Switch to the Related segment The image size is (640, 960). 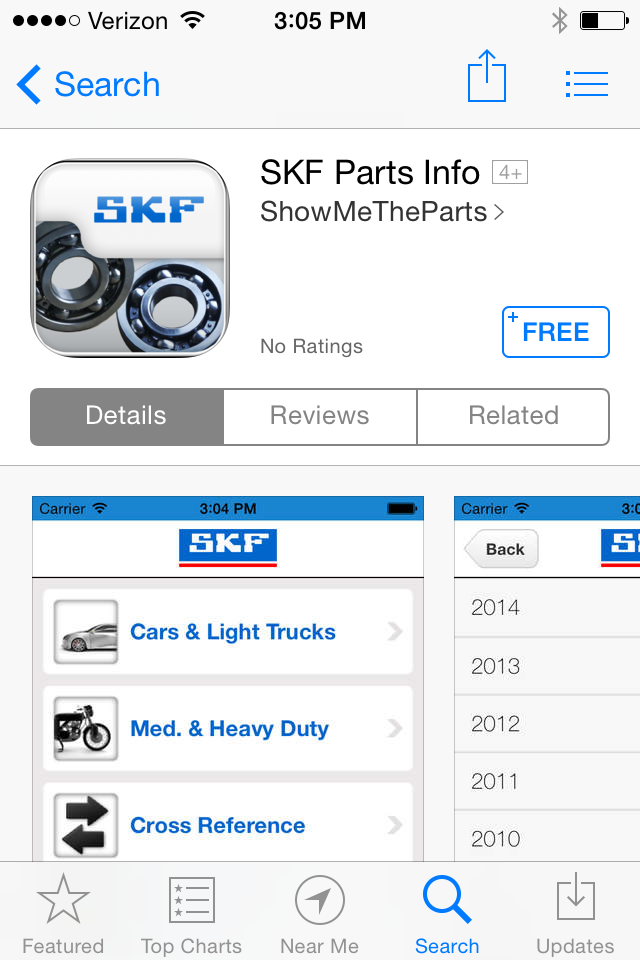(513, 416)
